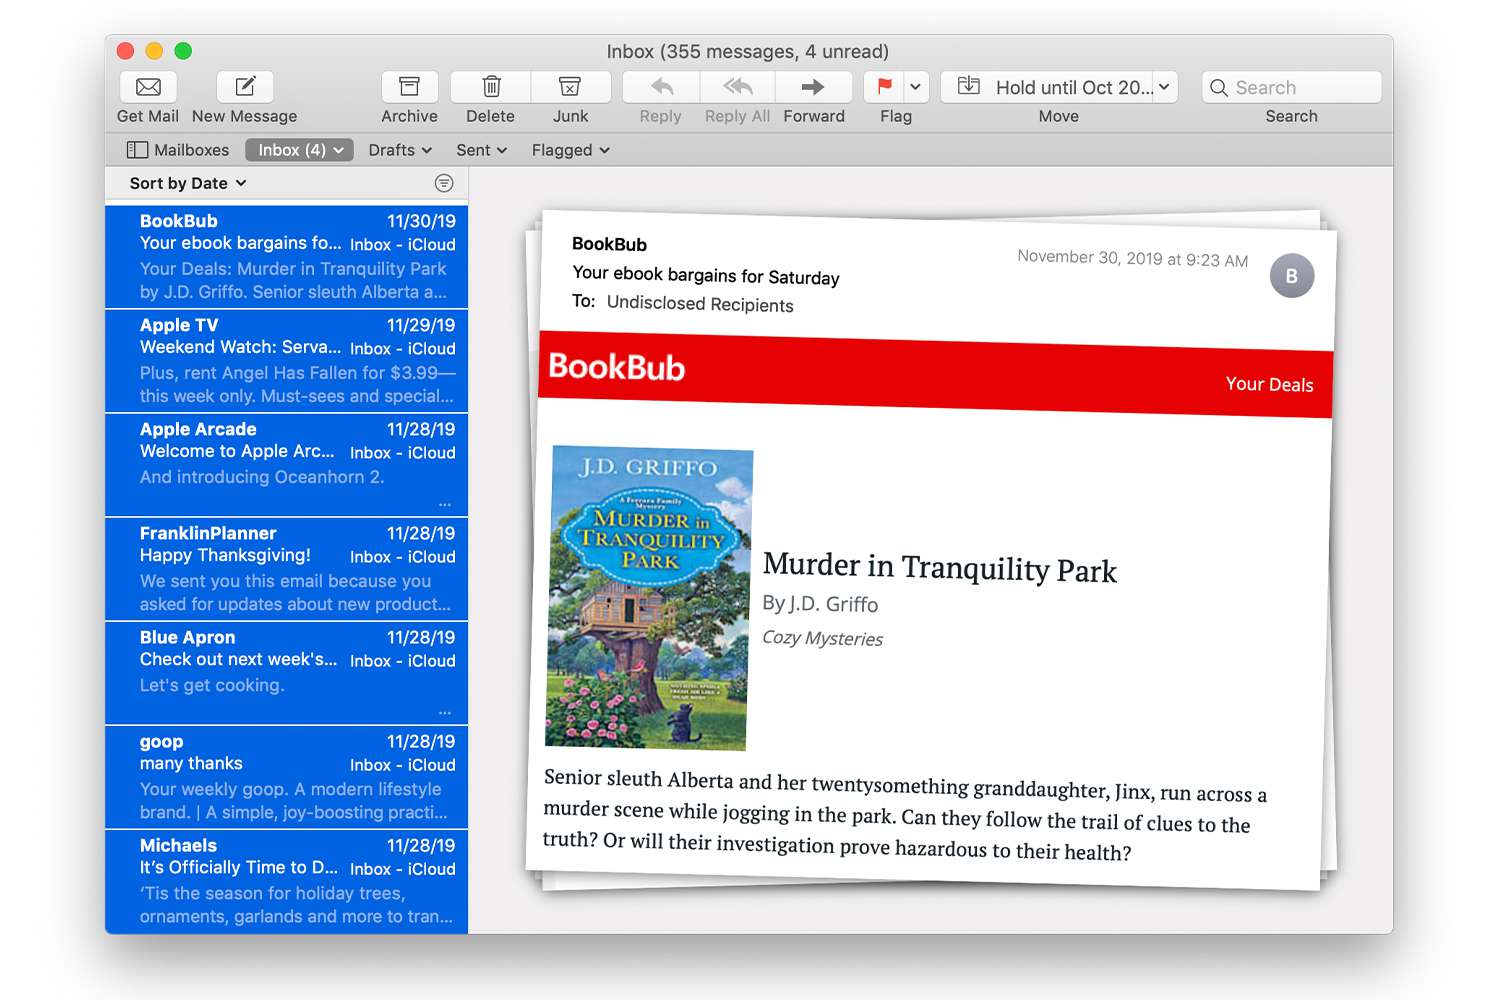Select the BookBub 11/30/19 message
Image resolution: width=1500 pixels, height=1000 pixels.
tap(286, 257)
